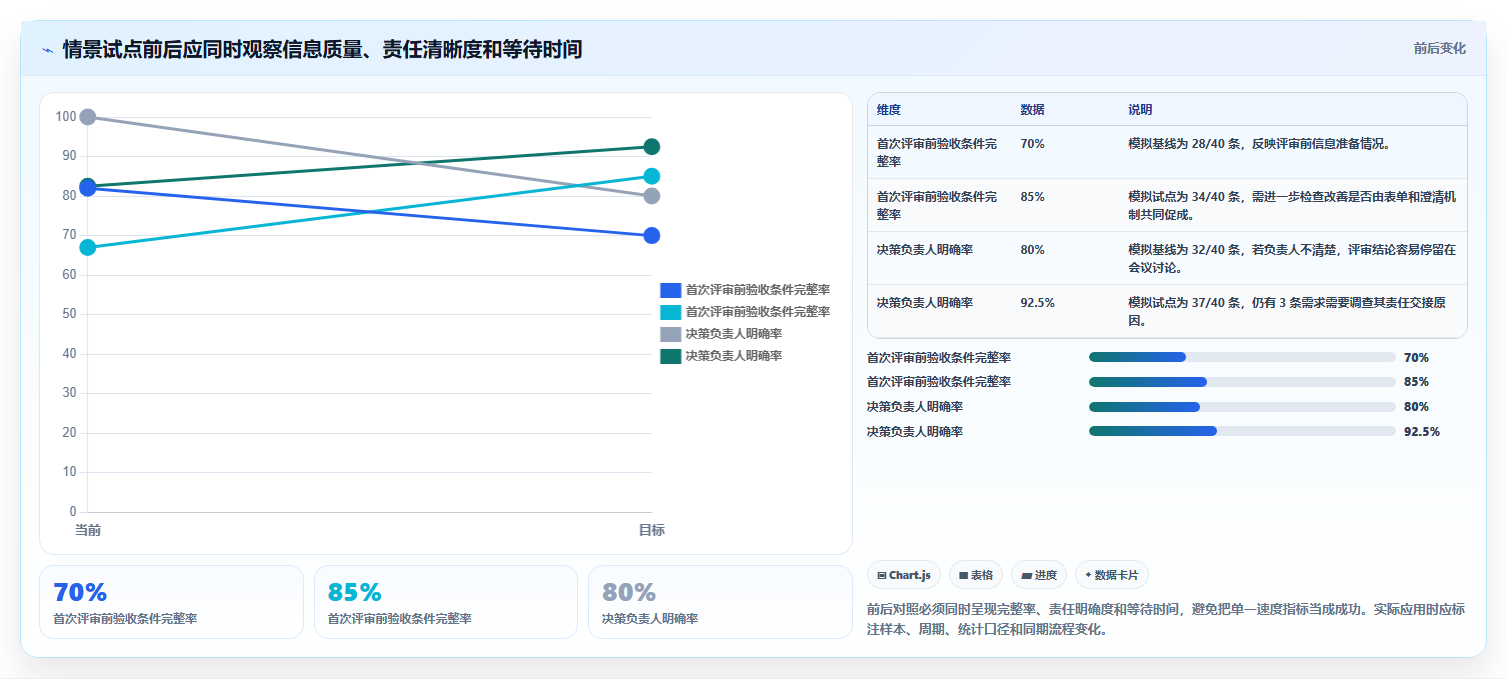The height and width of the screenshot is (679, 1507).
Task: Click the cyan data point at 67 on 当前
Action: tap(88, 247)
